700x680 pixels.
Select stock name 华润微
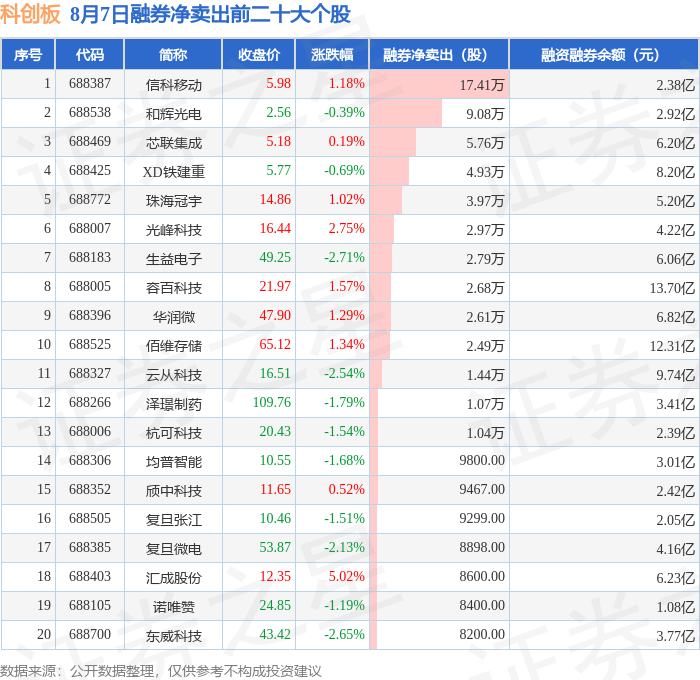[x=174, y=317]
